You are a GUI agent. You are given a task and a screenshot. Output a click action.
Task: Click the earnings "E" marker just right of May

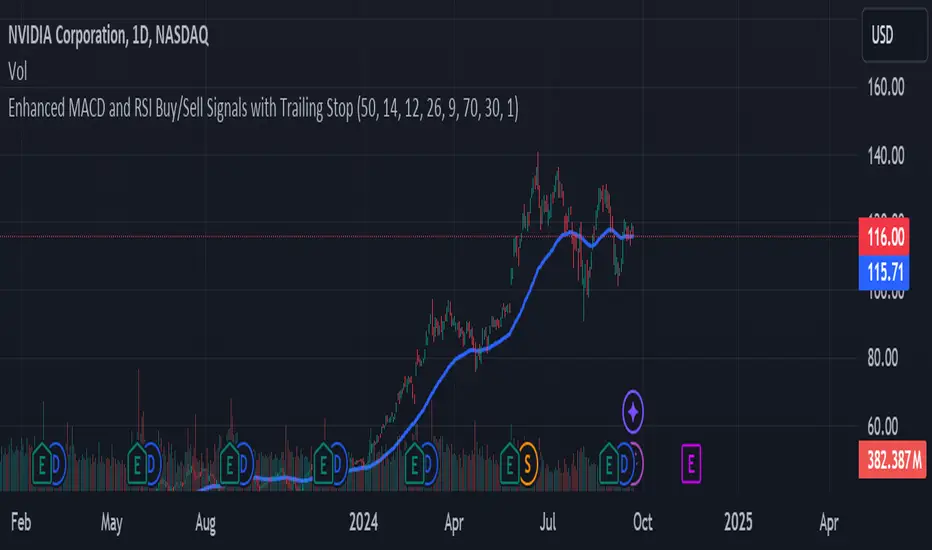137,463
